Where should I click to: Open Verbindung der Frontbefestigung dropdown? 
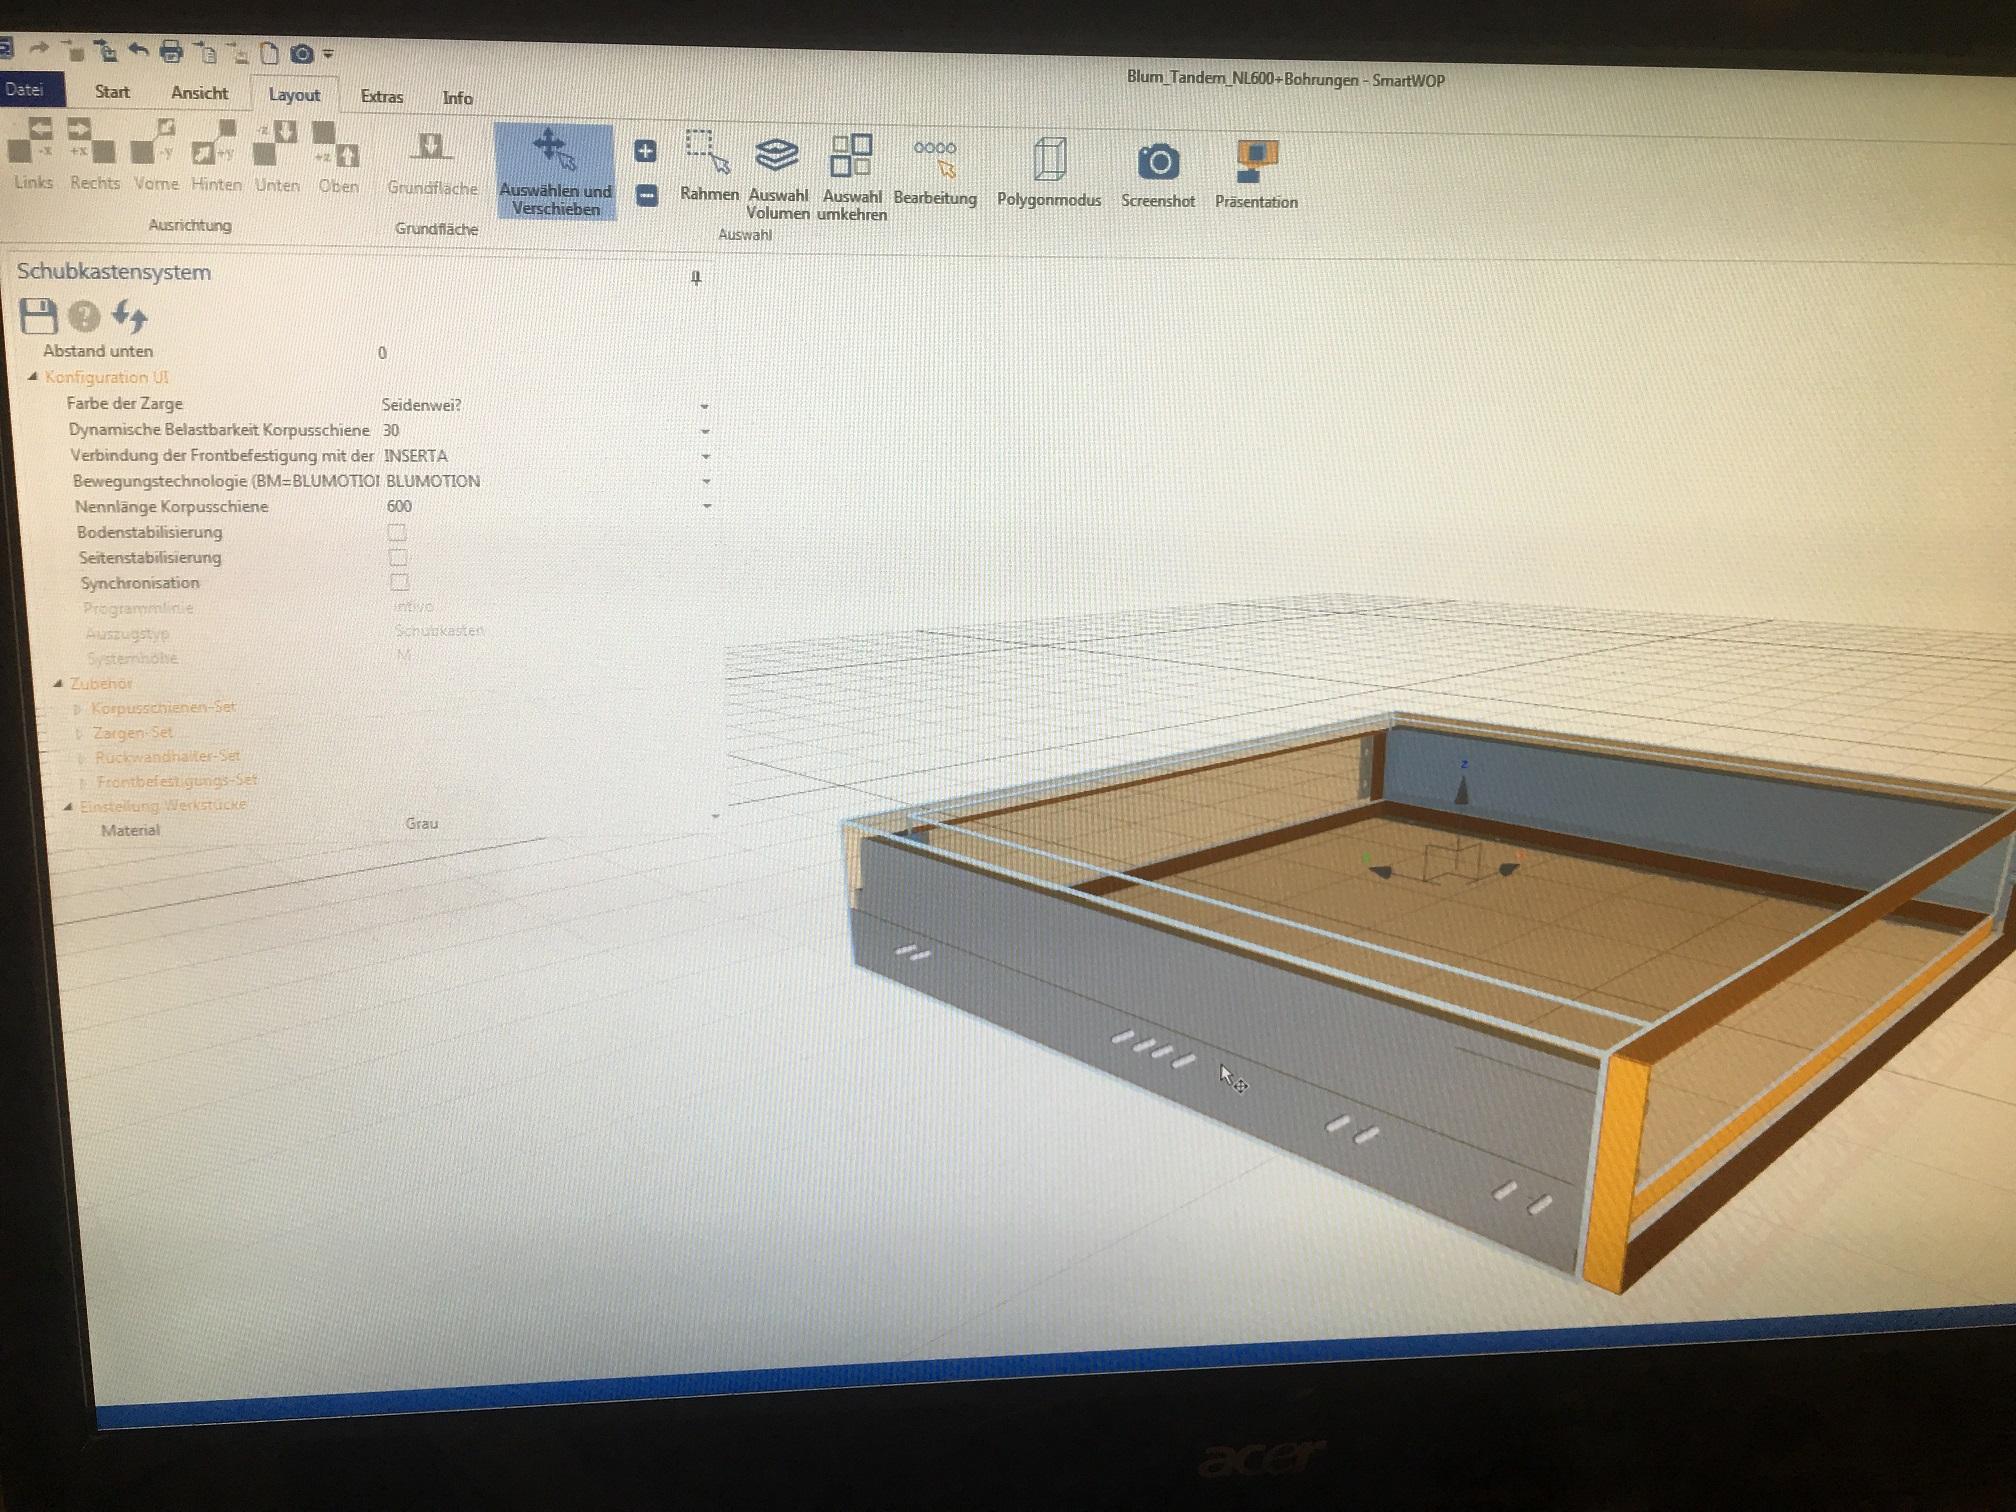[706, 457]
